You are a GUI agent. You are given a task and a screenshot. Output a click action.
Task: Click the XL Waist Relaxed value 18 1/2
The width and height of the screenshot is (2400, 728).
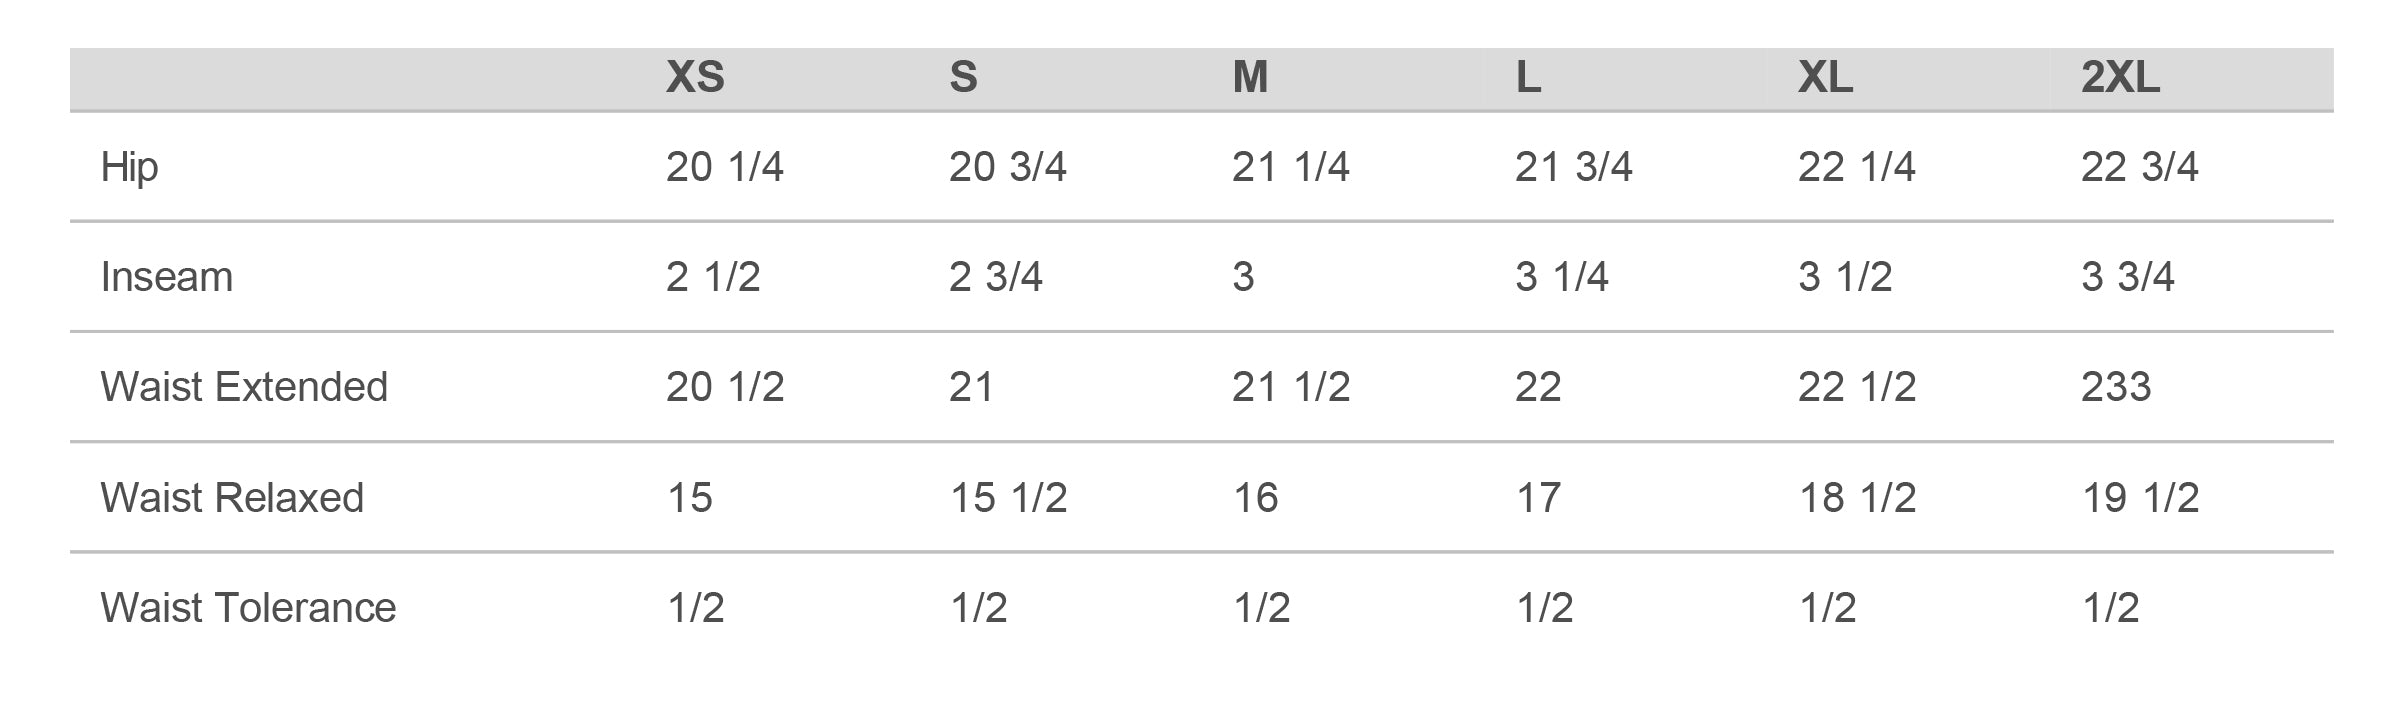(x=1857, y=498)
